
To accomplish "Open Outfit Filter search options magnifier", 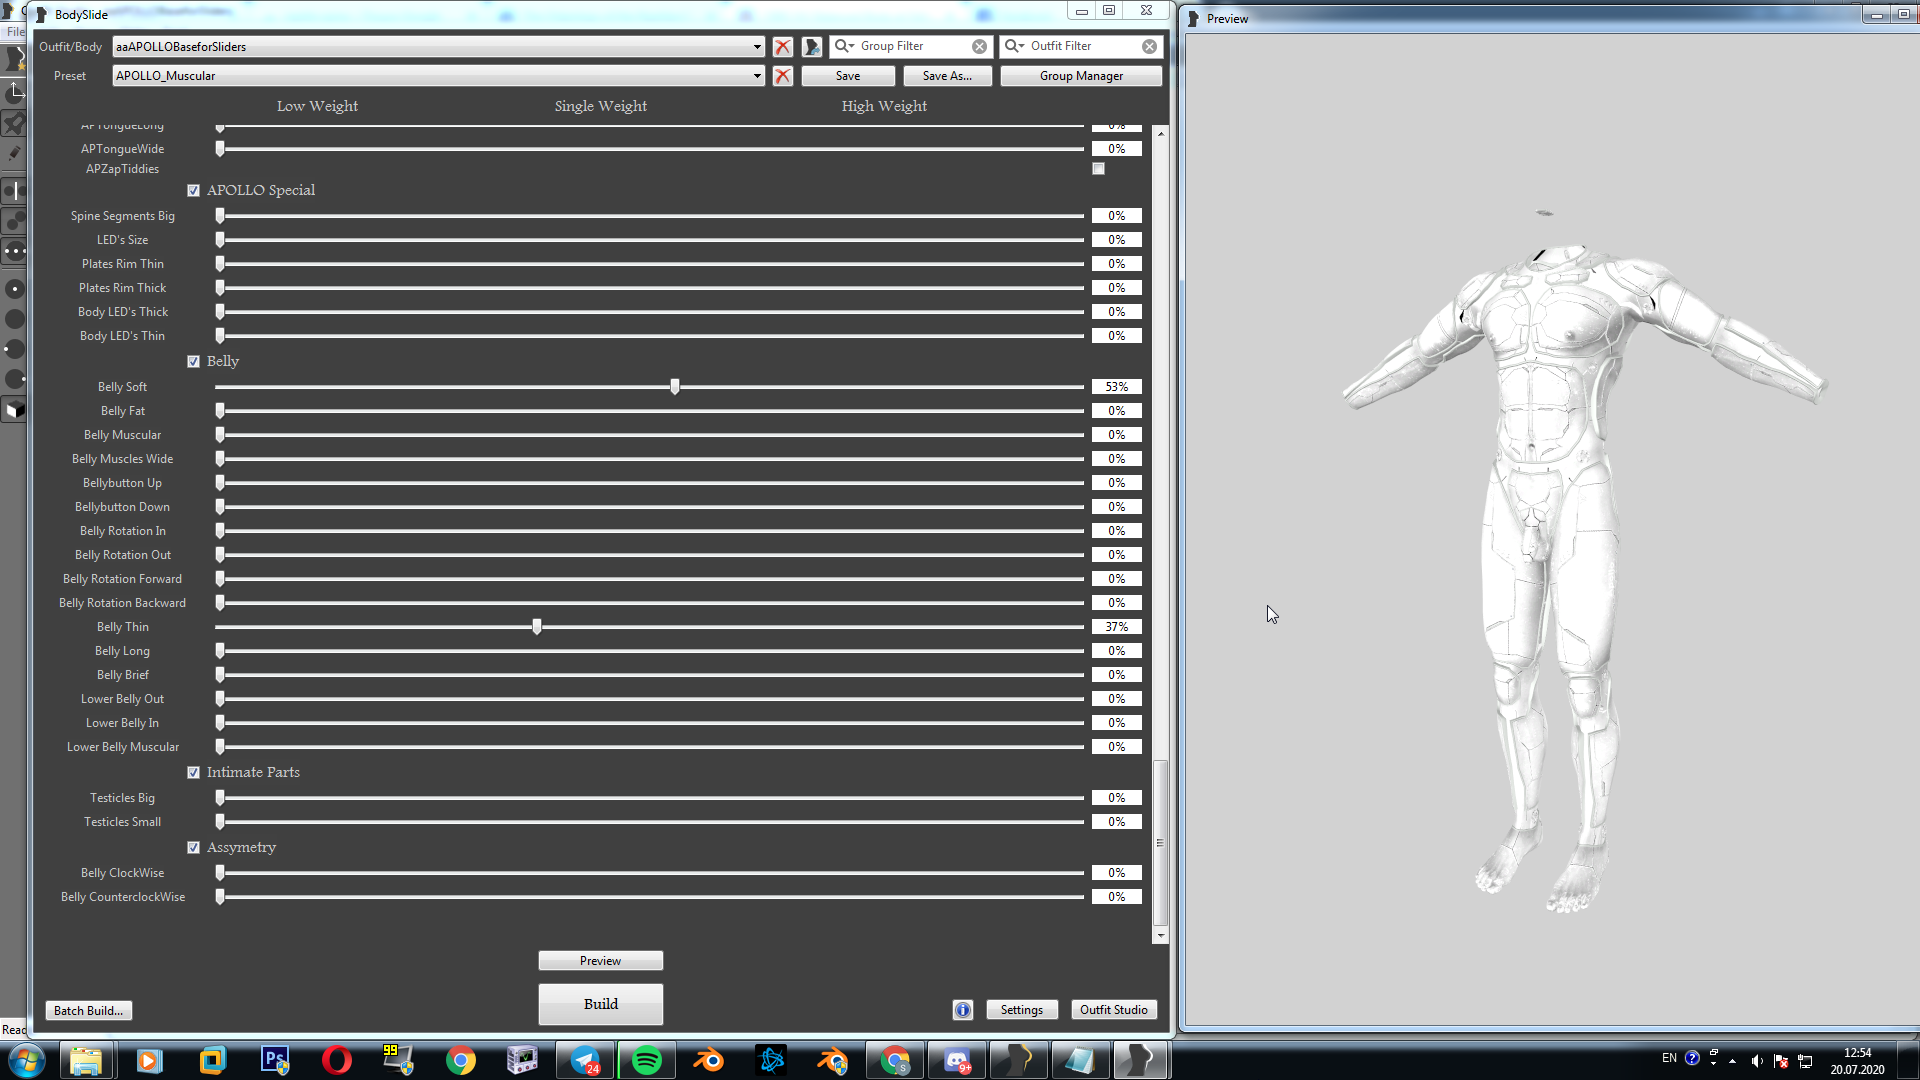I will (1015, 46).
